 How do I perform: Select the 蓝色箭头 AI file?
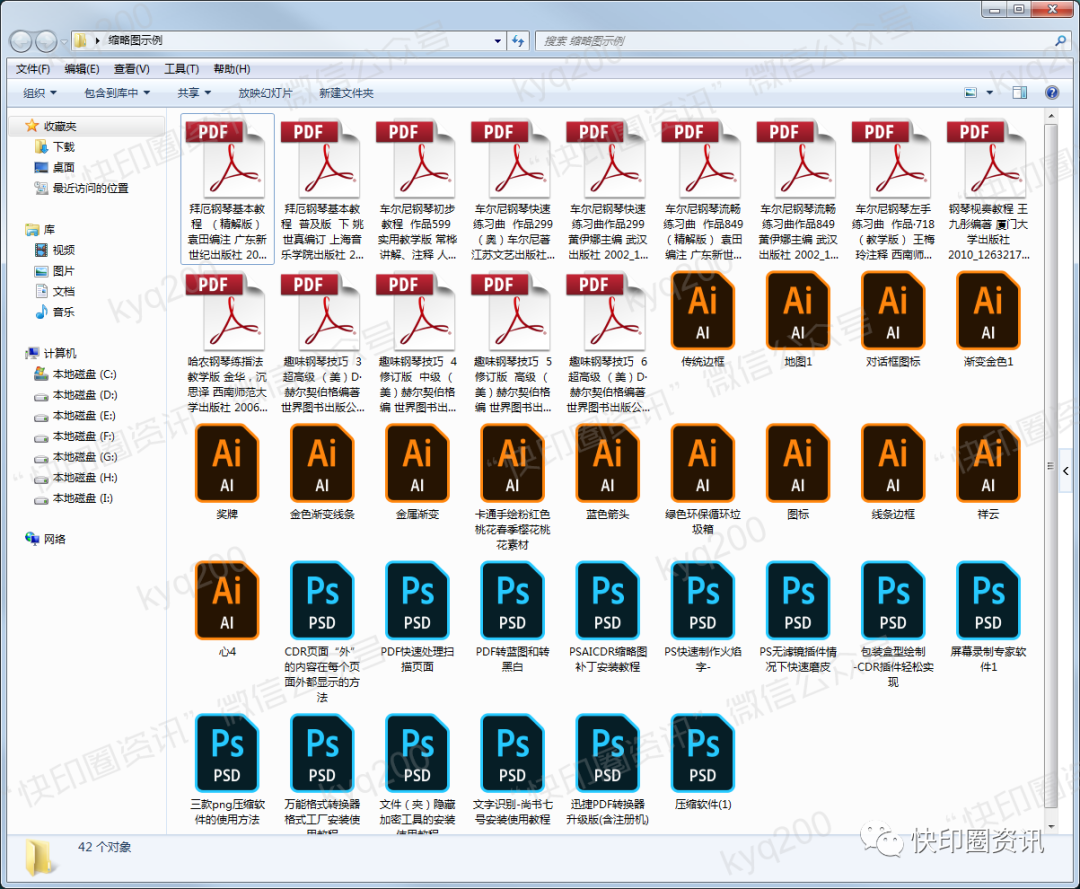tap(608, 472)
